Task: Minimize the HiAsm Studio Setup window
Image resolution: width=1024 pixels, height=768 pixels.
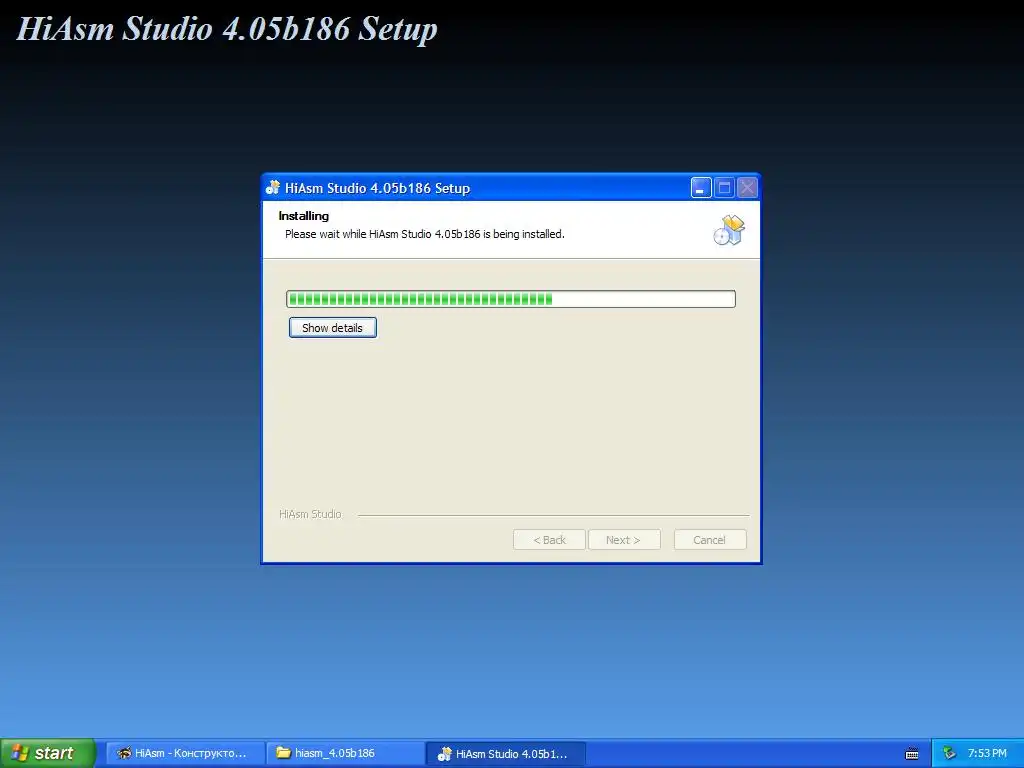Action: tap(701, 188)
